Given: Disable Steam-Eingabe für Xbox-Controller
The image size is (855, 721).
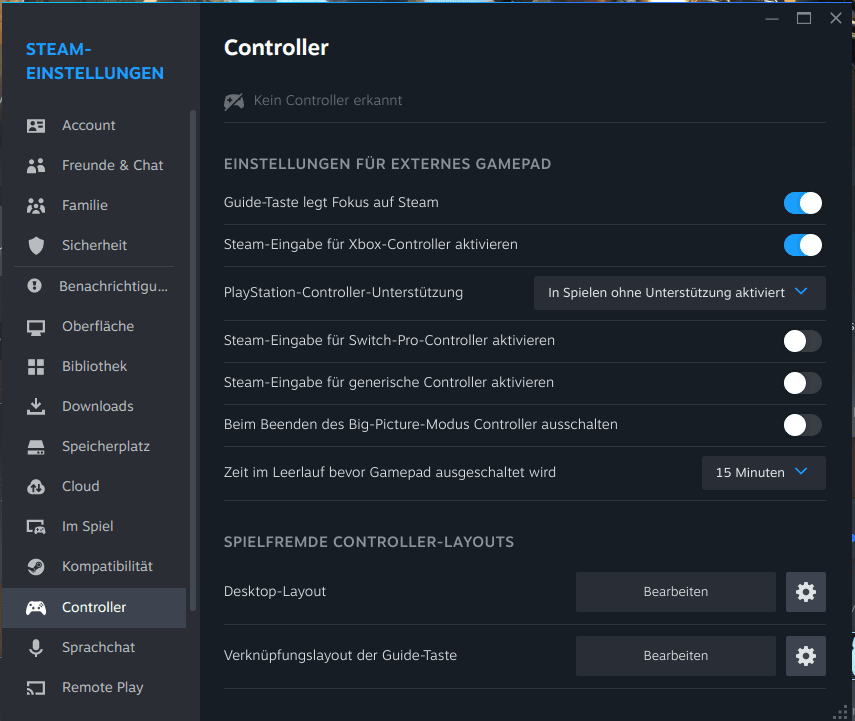Looking at the screenshot, I should 803,245.
